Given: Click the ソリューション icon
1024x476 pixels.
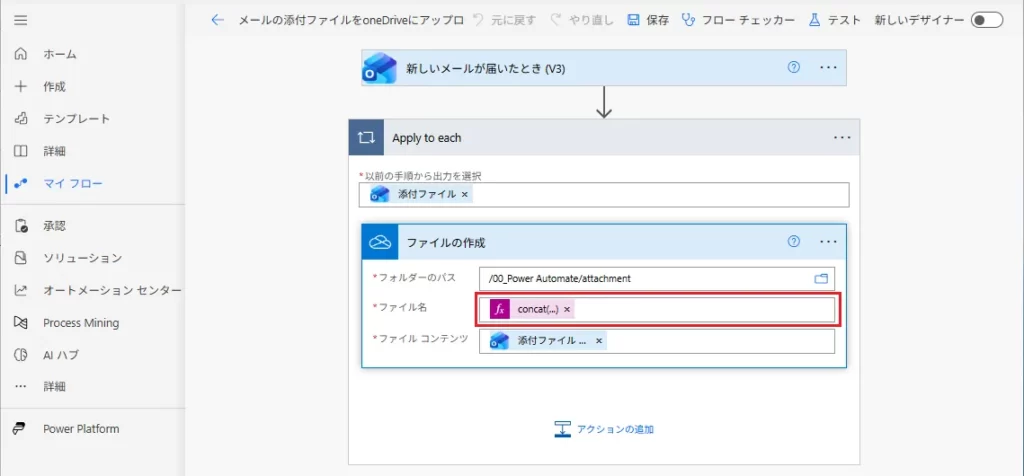Looking at the screenshot, I should click(21, 258).
